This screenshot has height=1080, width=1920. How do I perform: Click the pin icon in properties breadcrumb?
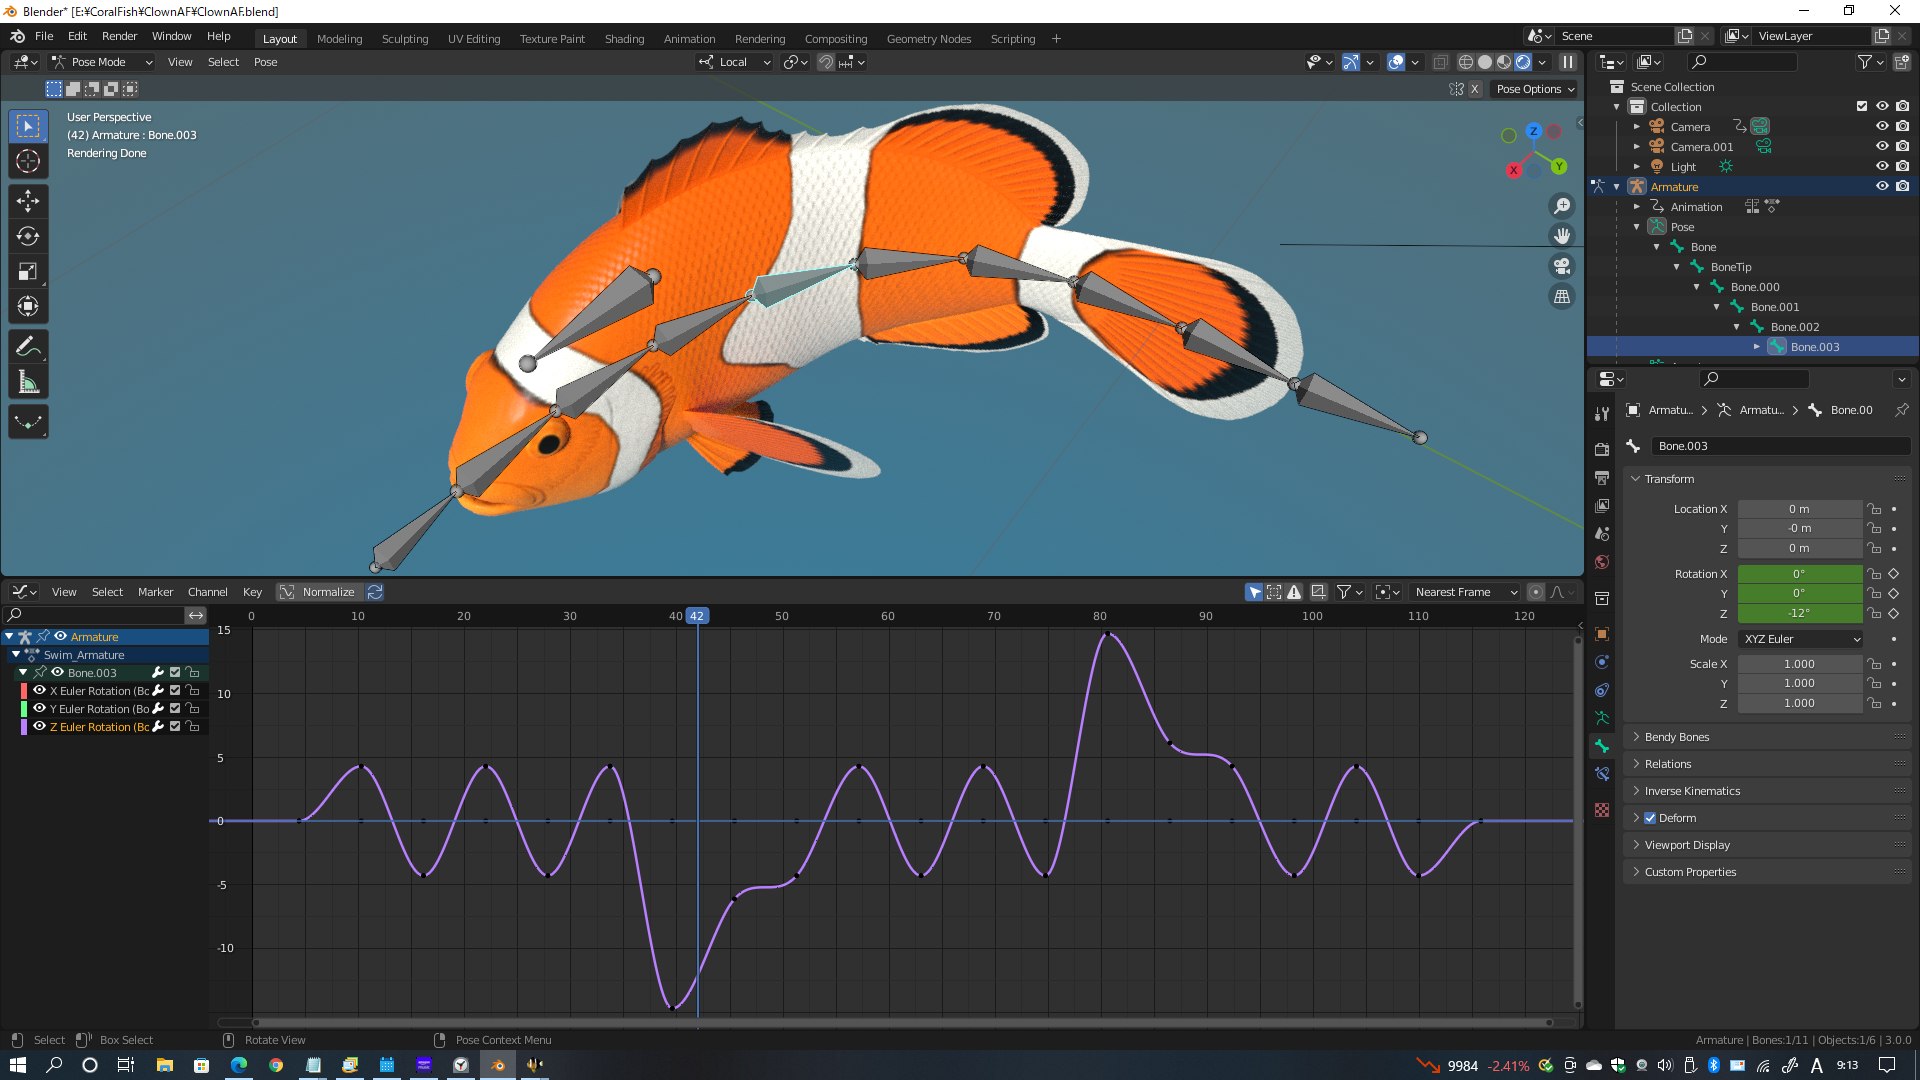[x=1901, y=410]
